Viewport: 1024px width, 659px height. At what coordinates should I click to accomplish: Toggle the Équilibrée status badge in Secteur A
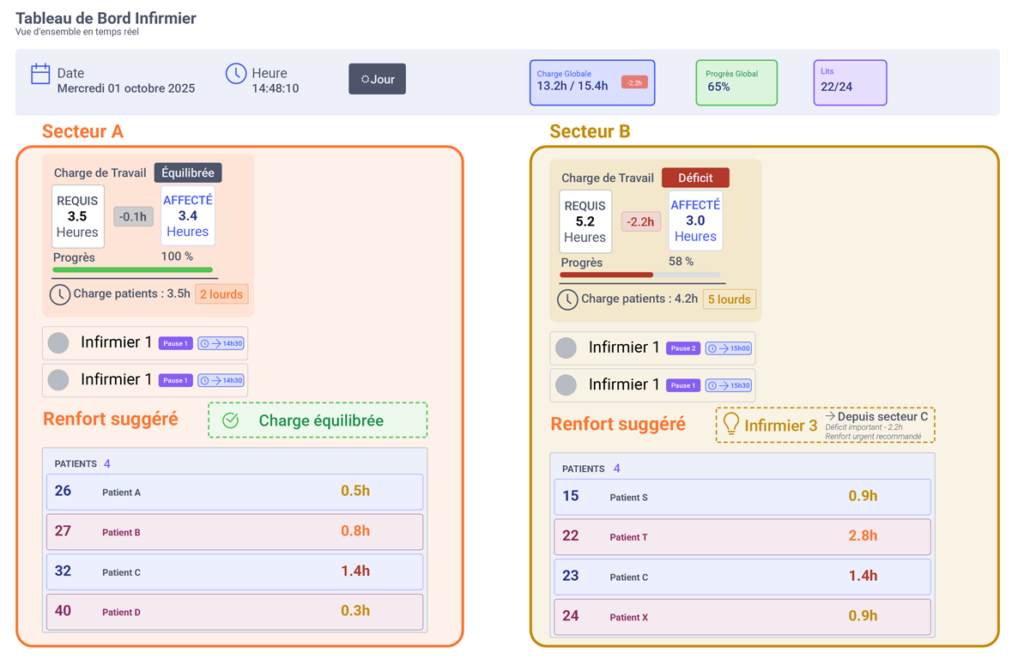coord(188,172)
